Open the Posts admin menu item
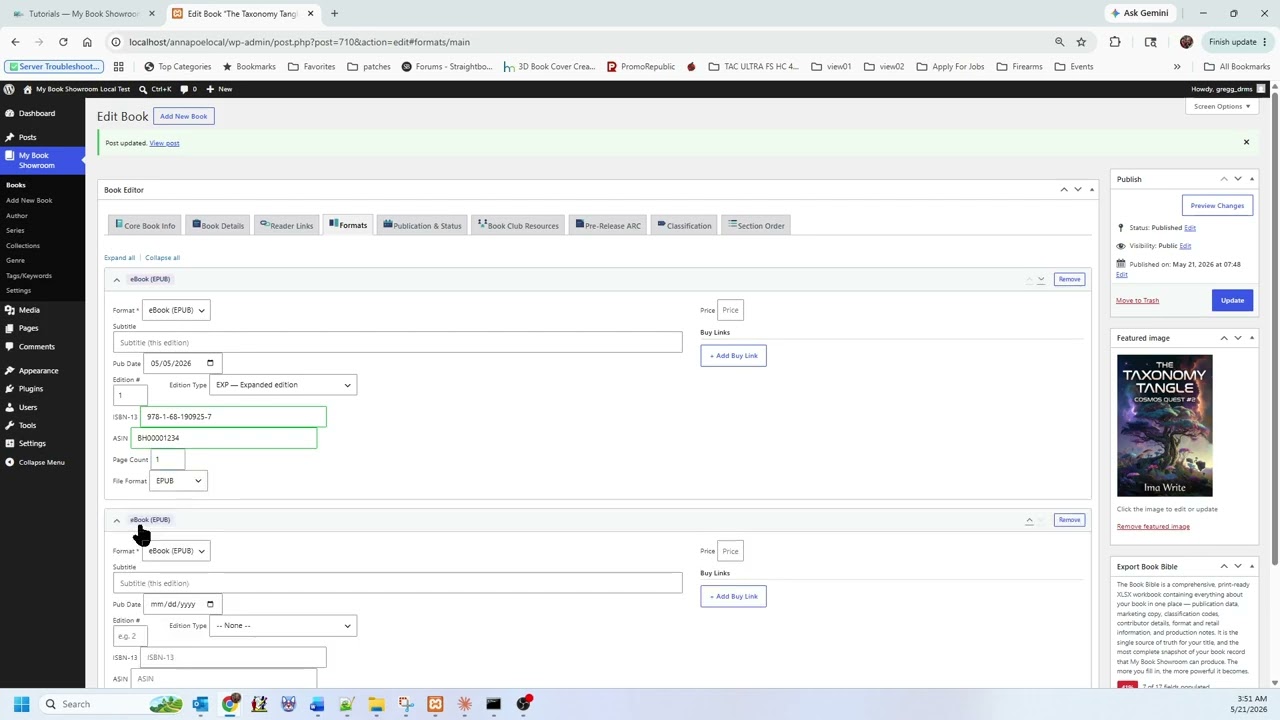The image size is (1280, 720). coord(27,137)
